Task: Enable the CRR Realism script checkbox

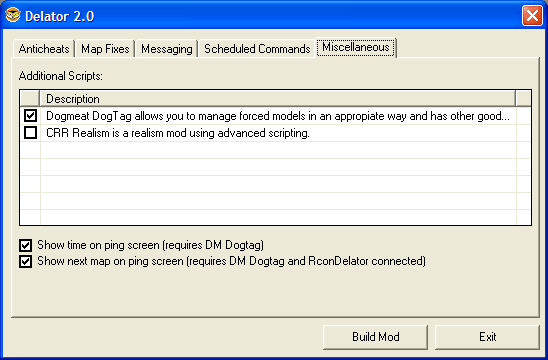Action: click(30, 132)
